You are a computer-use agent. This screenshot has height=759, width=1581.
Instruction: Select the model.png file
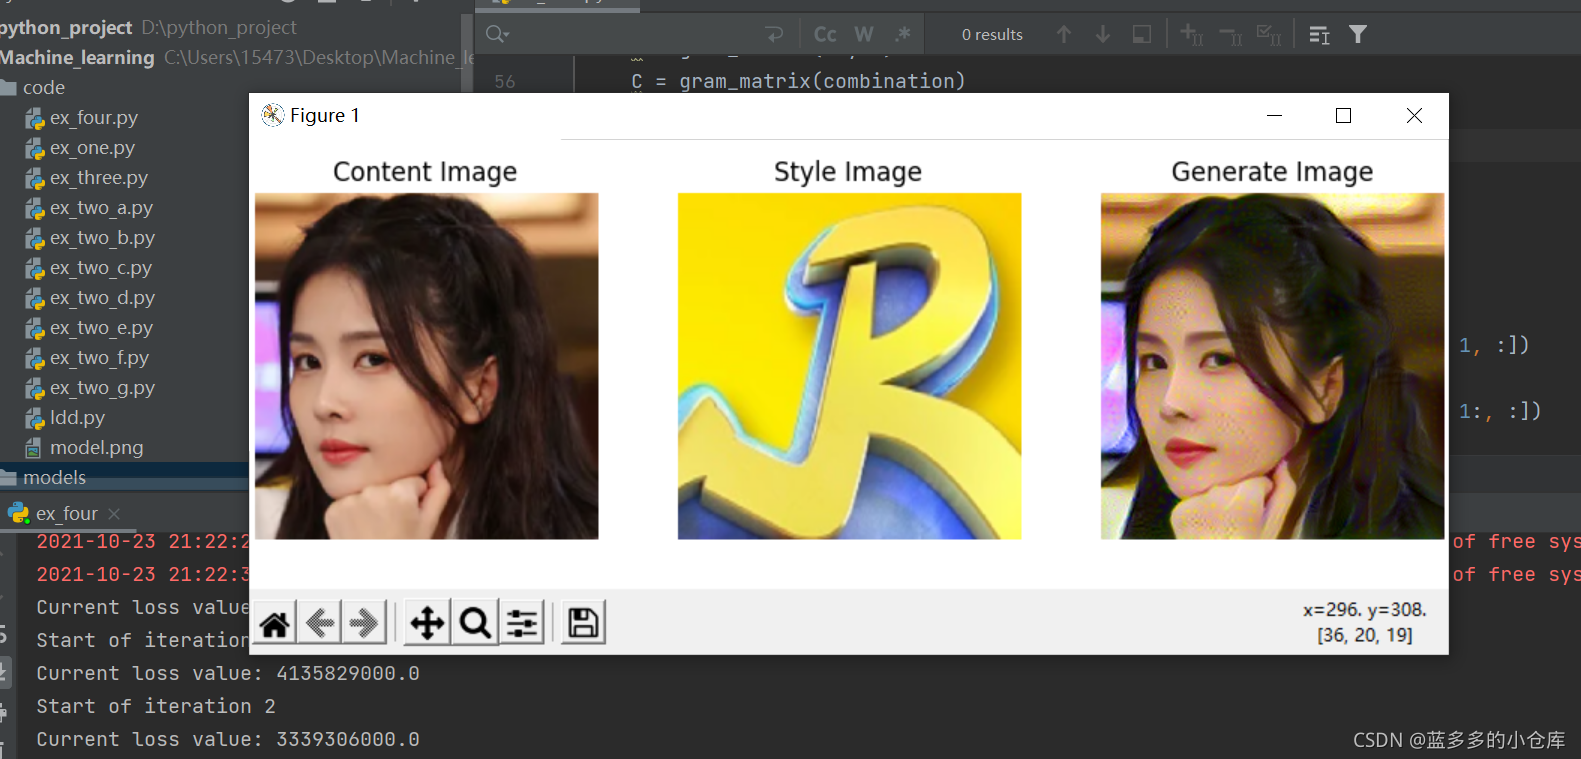96,448
